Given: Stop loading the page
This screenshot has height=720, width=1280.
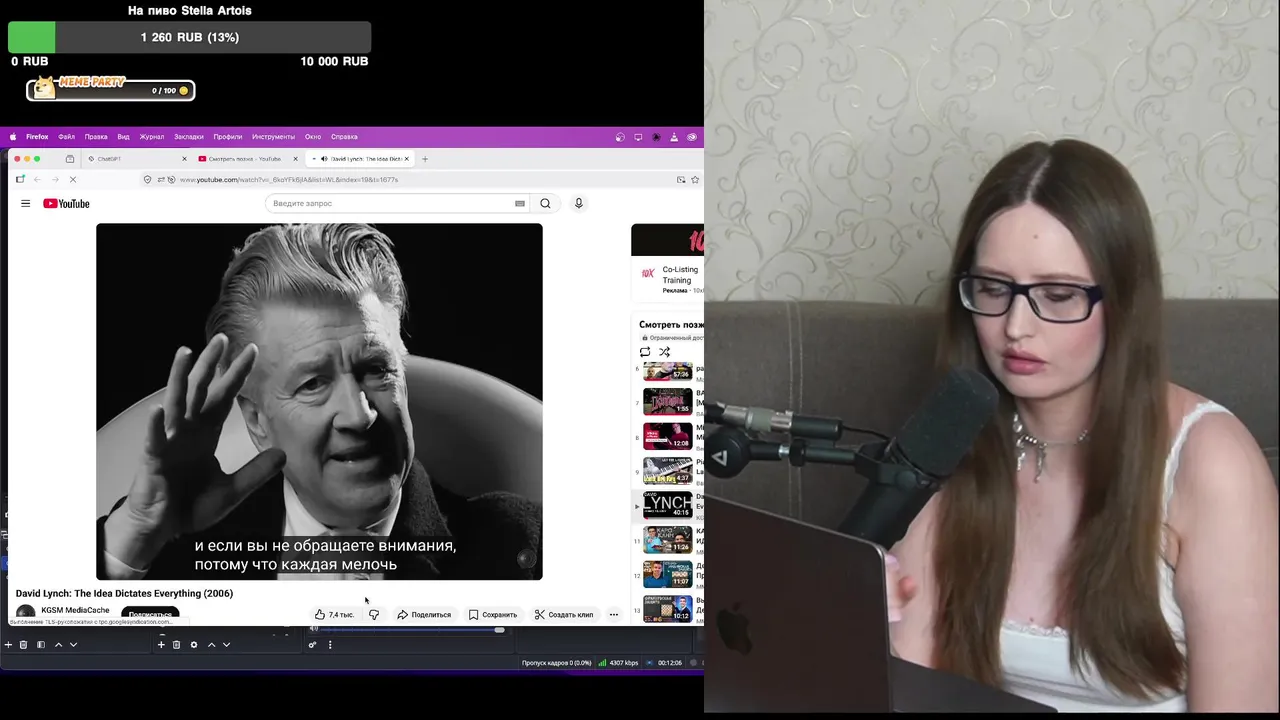Looking at the screenshot, I should (x=72, y=180).
